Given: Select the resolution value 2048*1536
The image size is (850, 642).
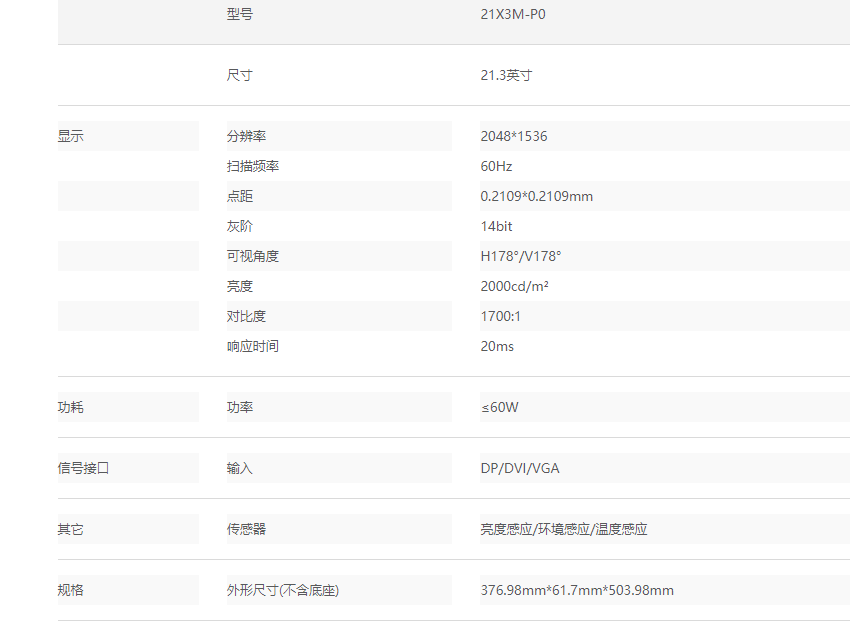Looking at the screenshot, I should coord(514,136).
